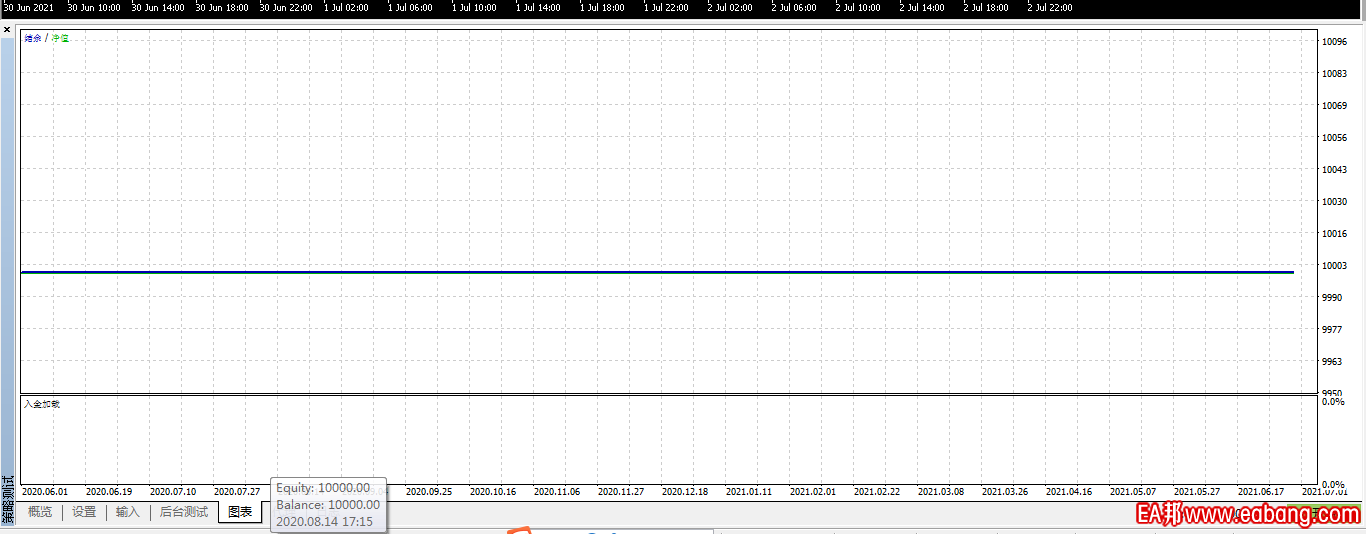Click the 9963 axis value
Image resolution: width=1366 pixels, height=534 pixels.
1332,362
